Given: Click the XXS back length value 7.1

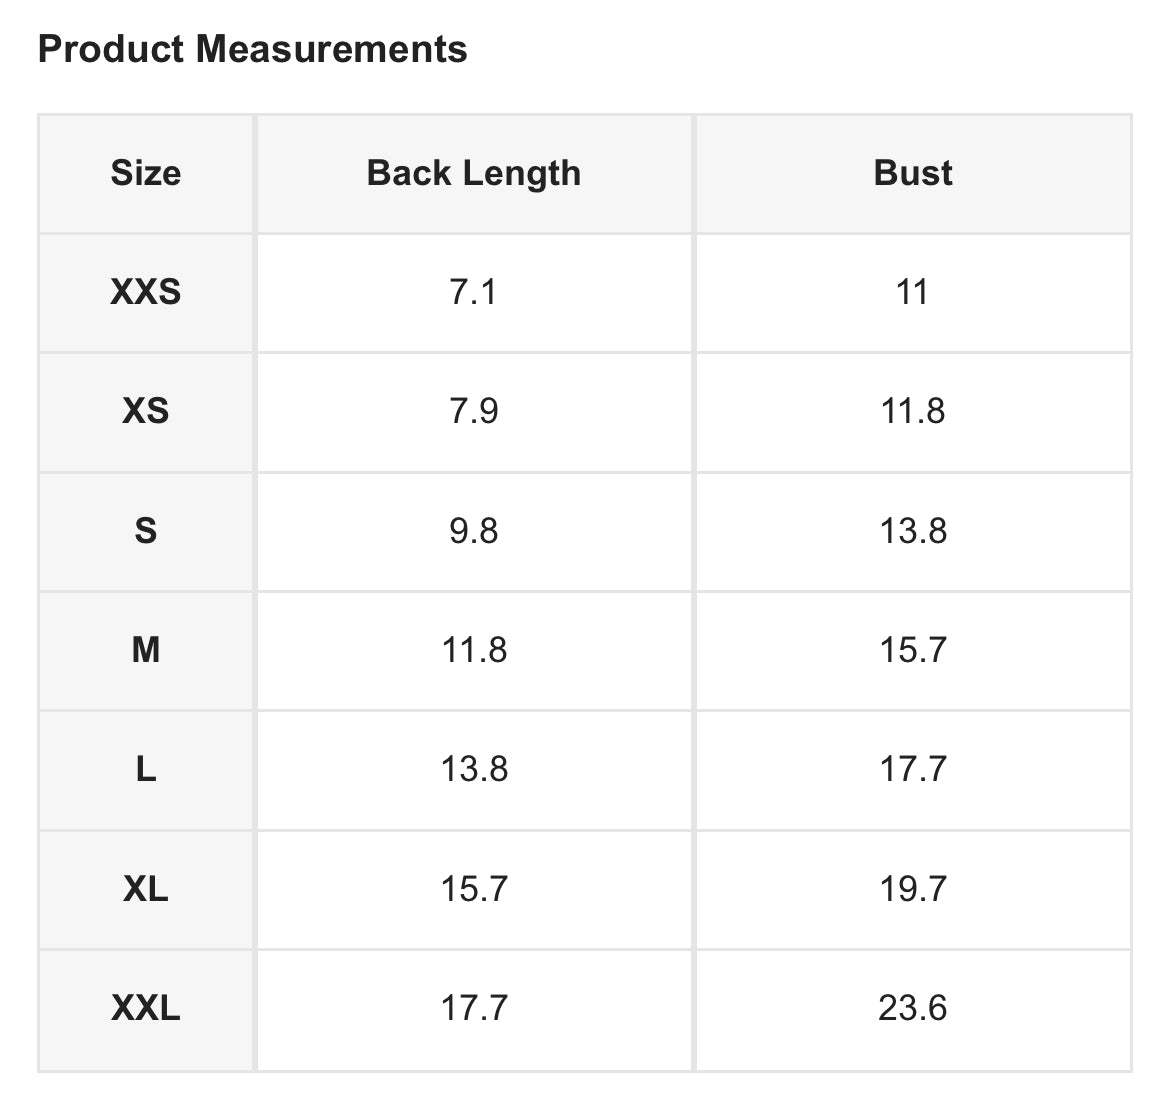Looking at the screenshot, I should pos(474,292).
